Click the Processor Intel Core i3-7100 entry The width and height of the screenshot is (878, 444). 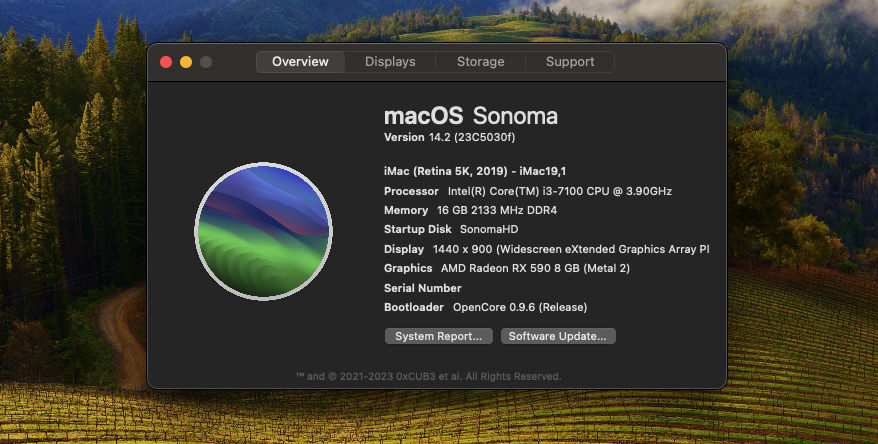[519, 191]
